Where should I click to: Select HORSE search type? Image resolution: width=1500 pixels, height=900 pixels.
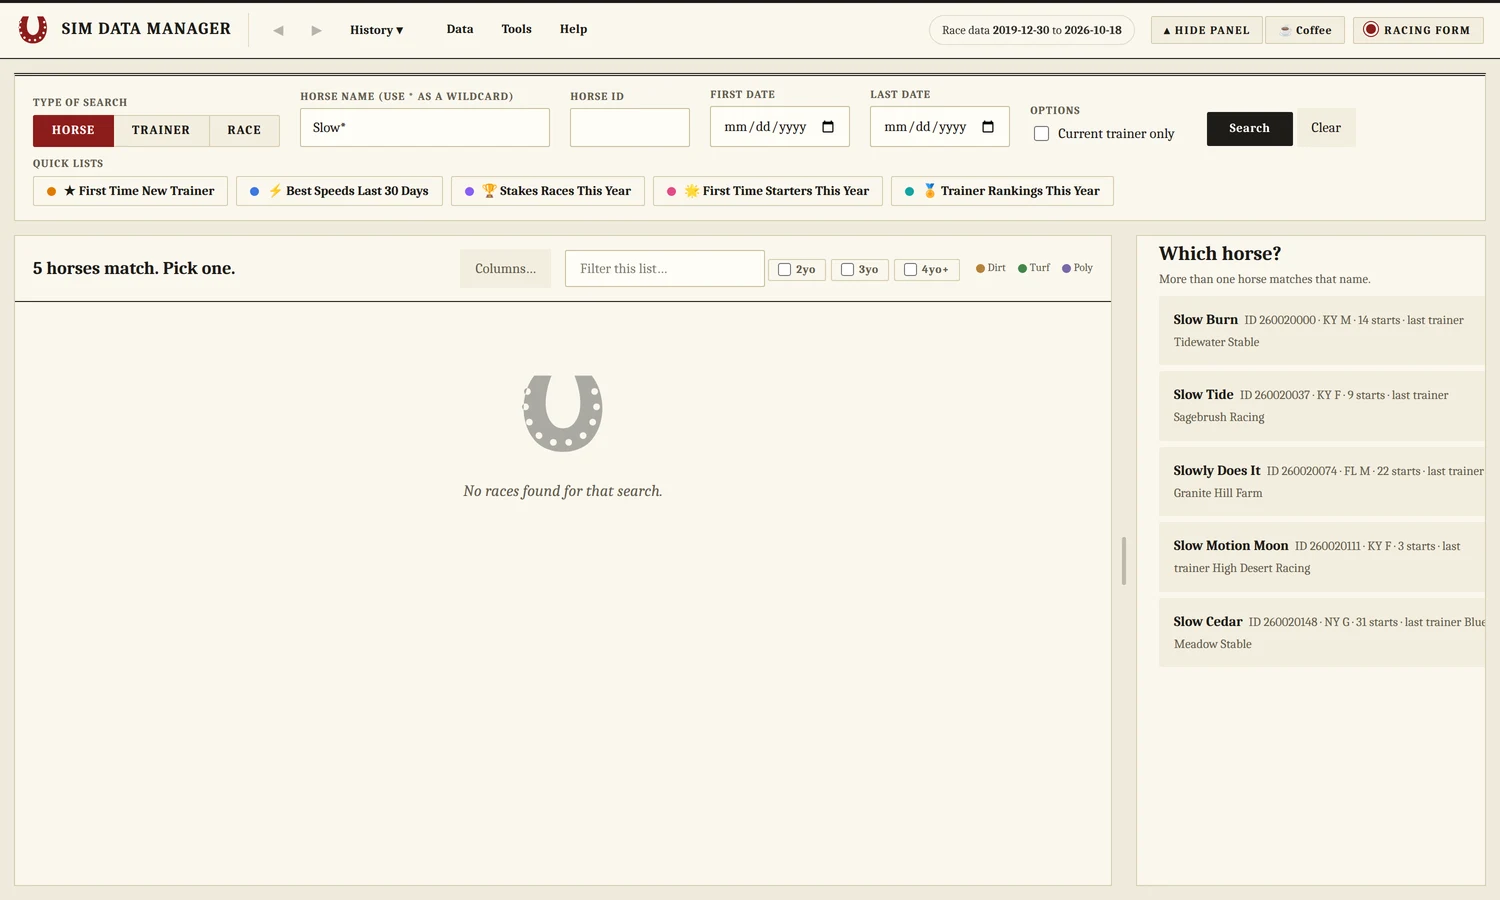click(73, 130)
